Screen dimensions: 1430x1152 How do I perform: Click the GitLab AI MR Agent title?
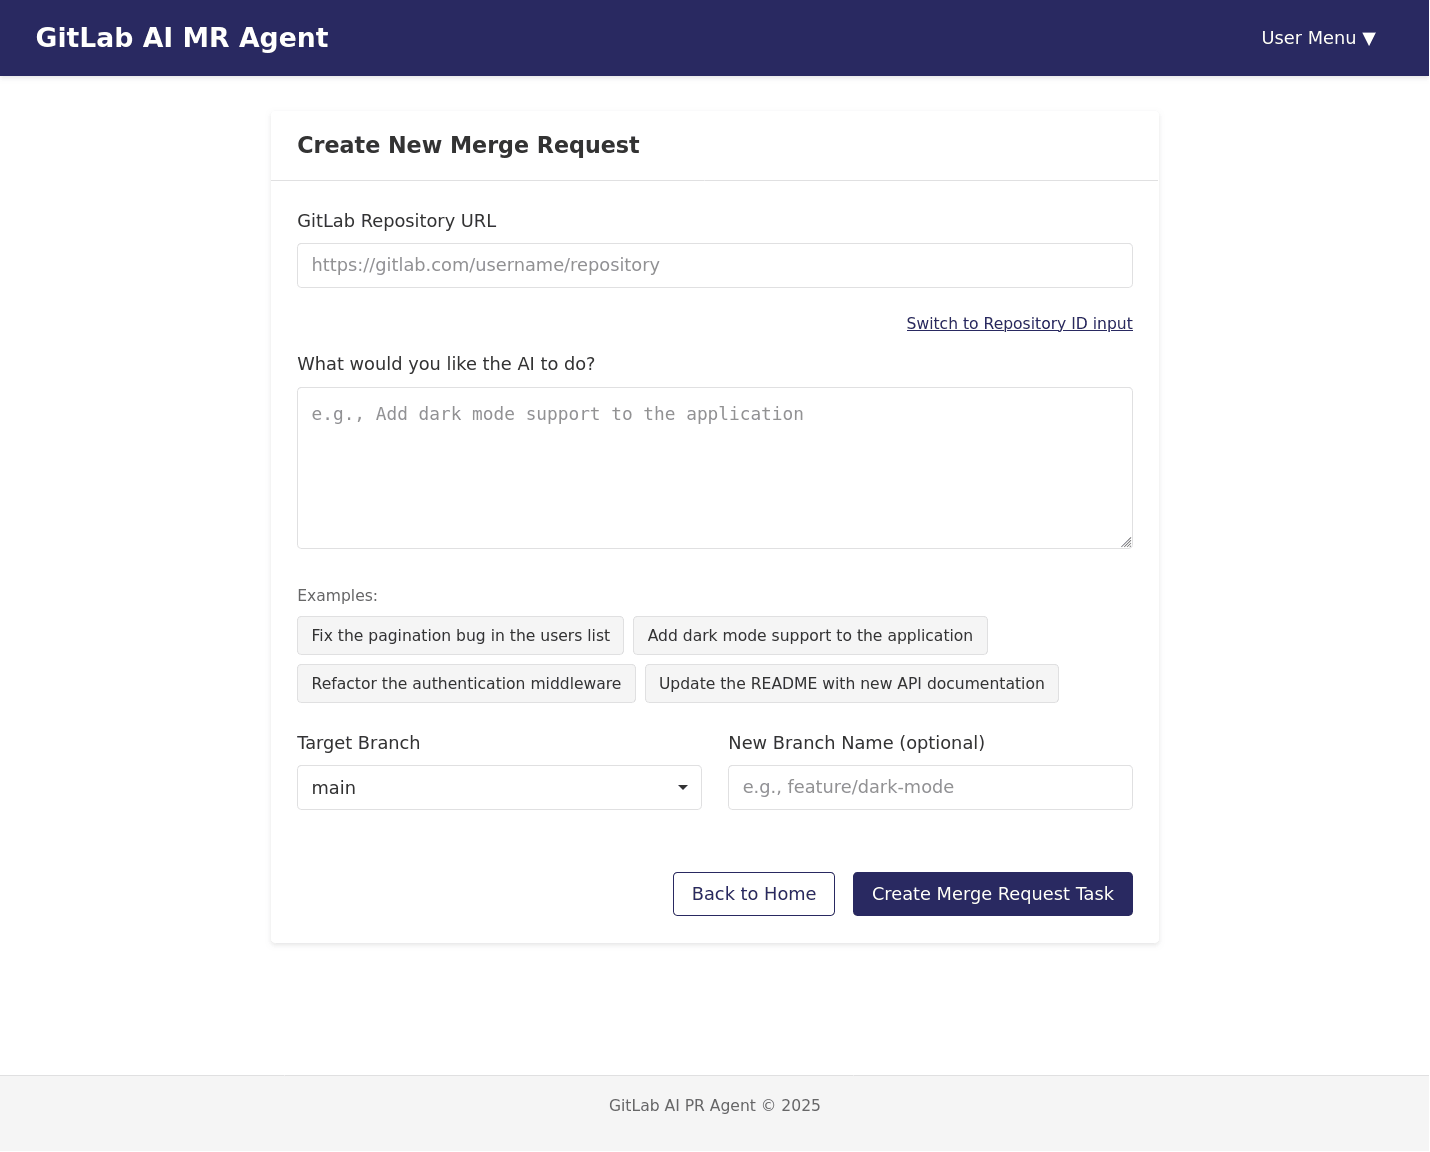coord(182,38)
